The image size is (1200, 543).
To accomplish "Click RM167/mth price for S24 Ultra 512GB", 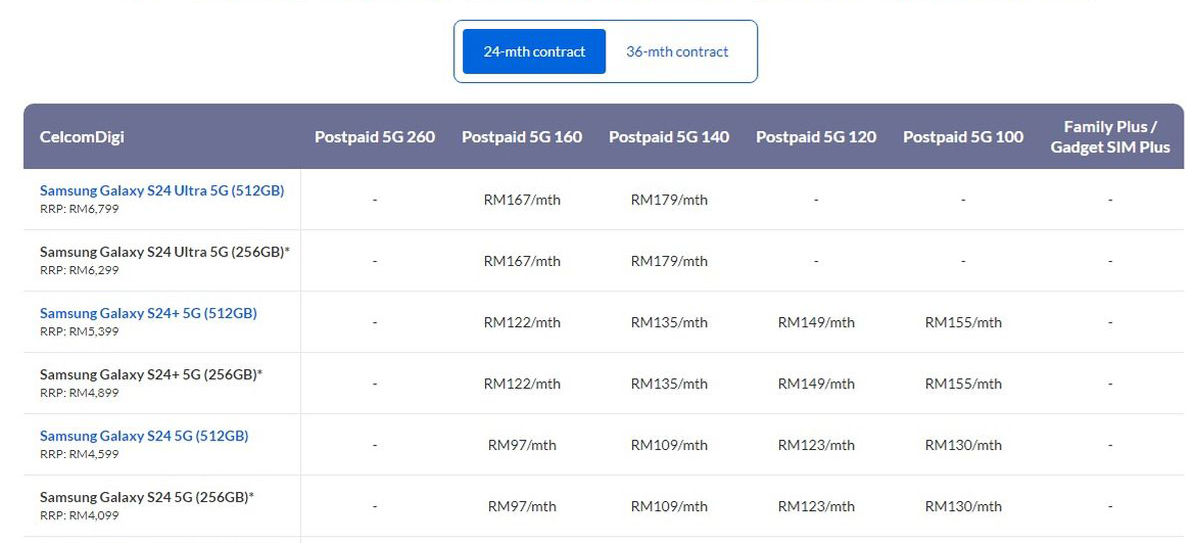I will coord(522,200).
